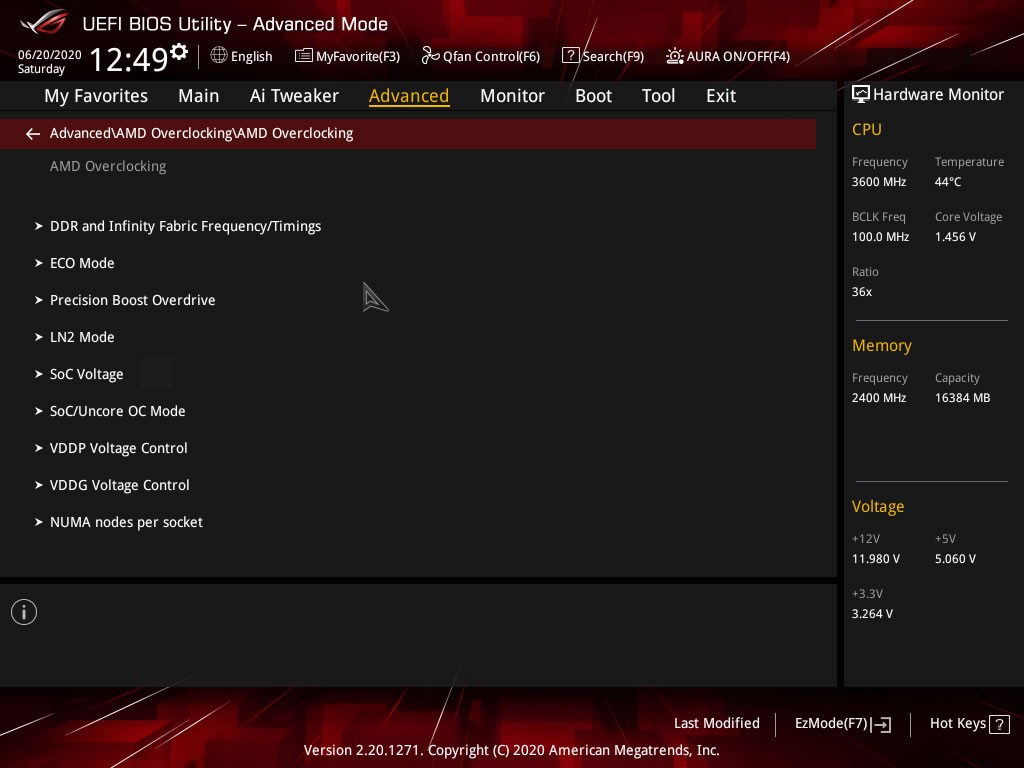This screenshot has width=1024, height=768.
Task: Expand the ECO Mode submenu
Action: click(x=82, y=263)
